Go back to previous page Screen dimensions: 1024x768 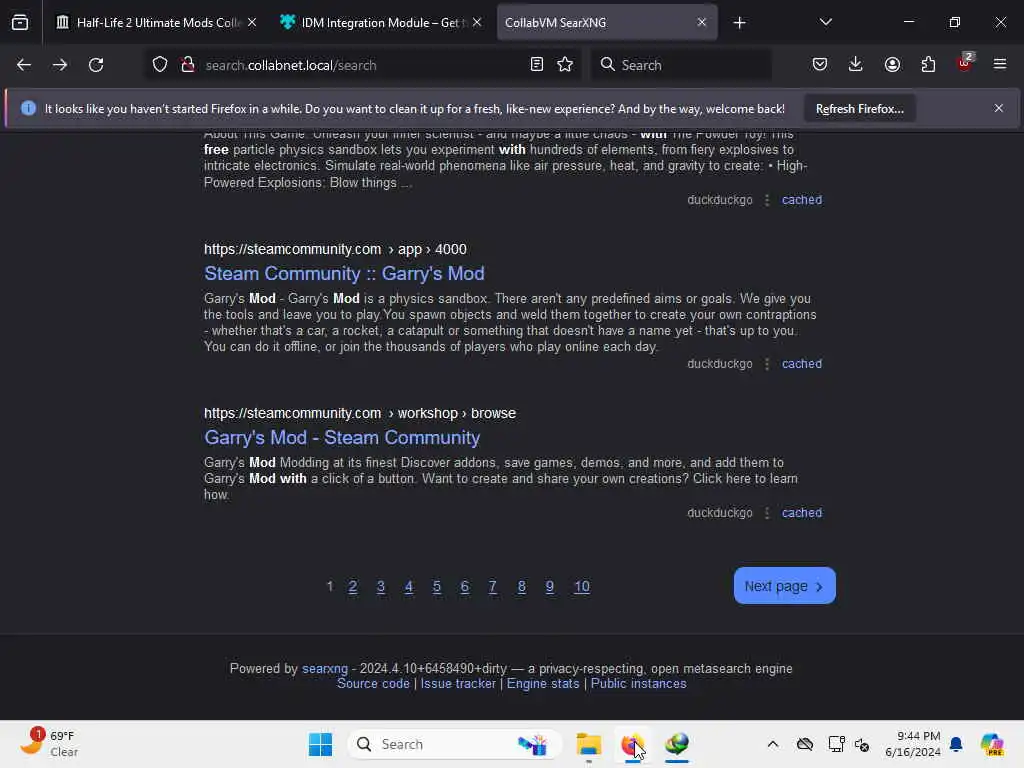(x=24, y=65)
